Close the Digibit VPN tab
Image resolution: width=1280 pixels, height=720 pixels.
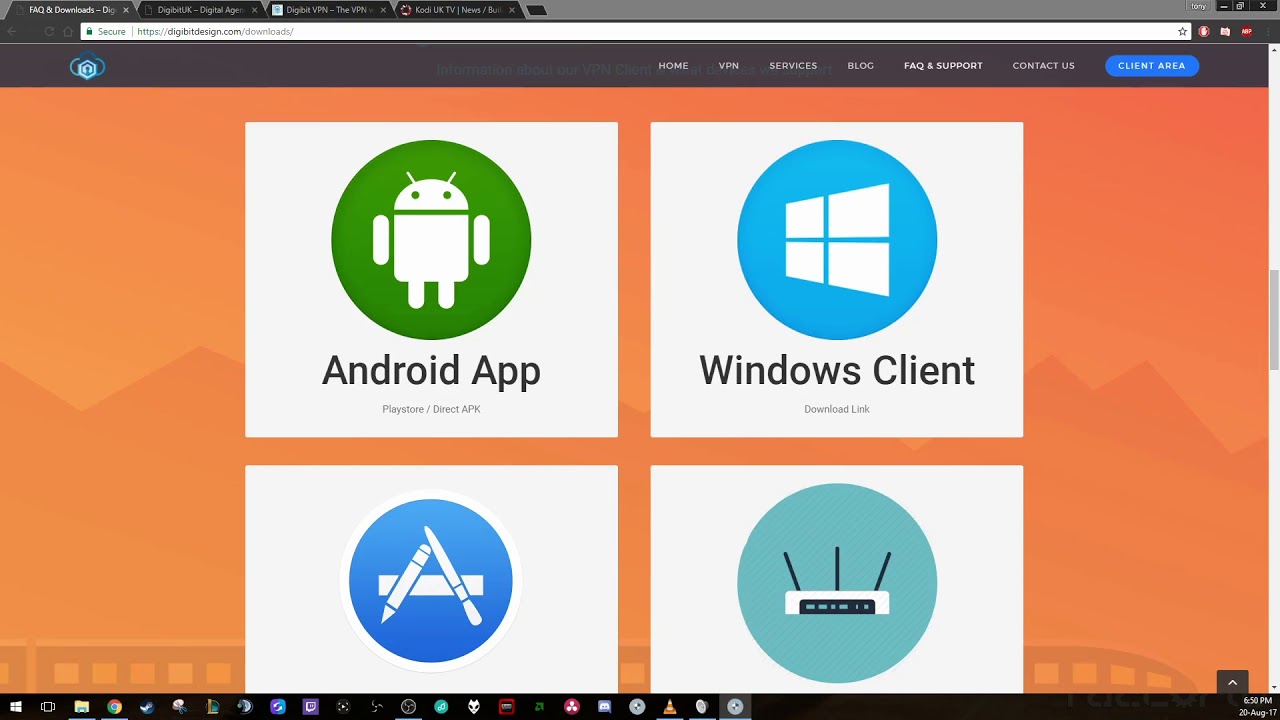[383, 10]
